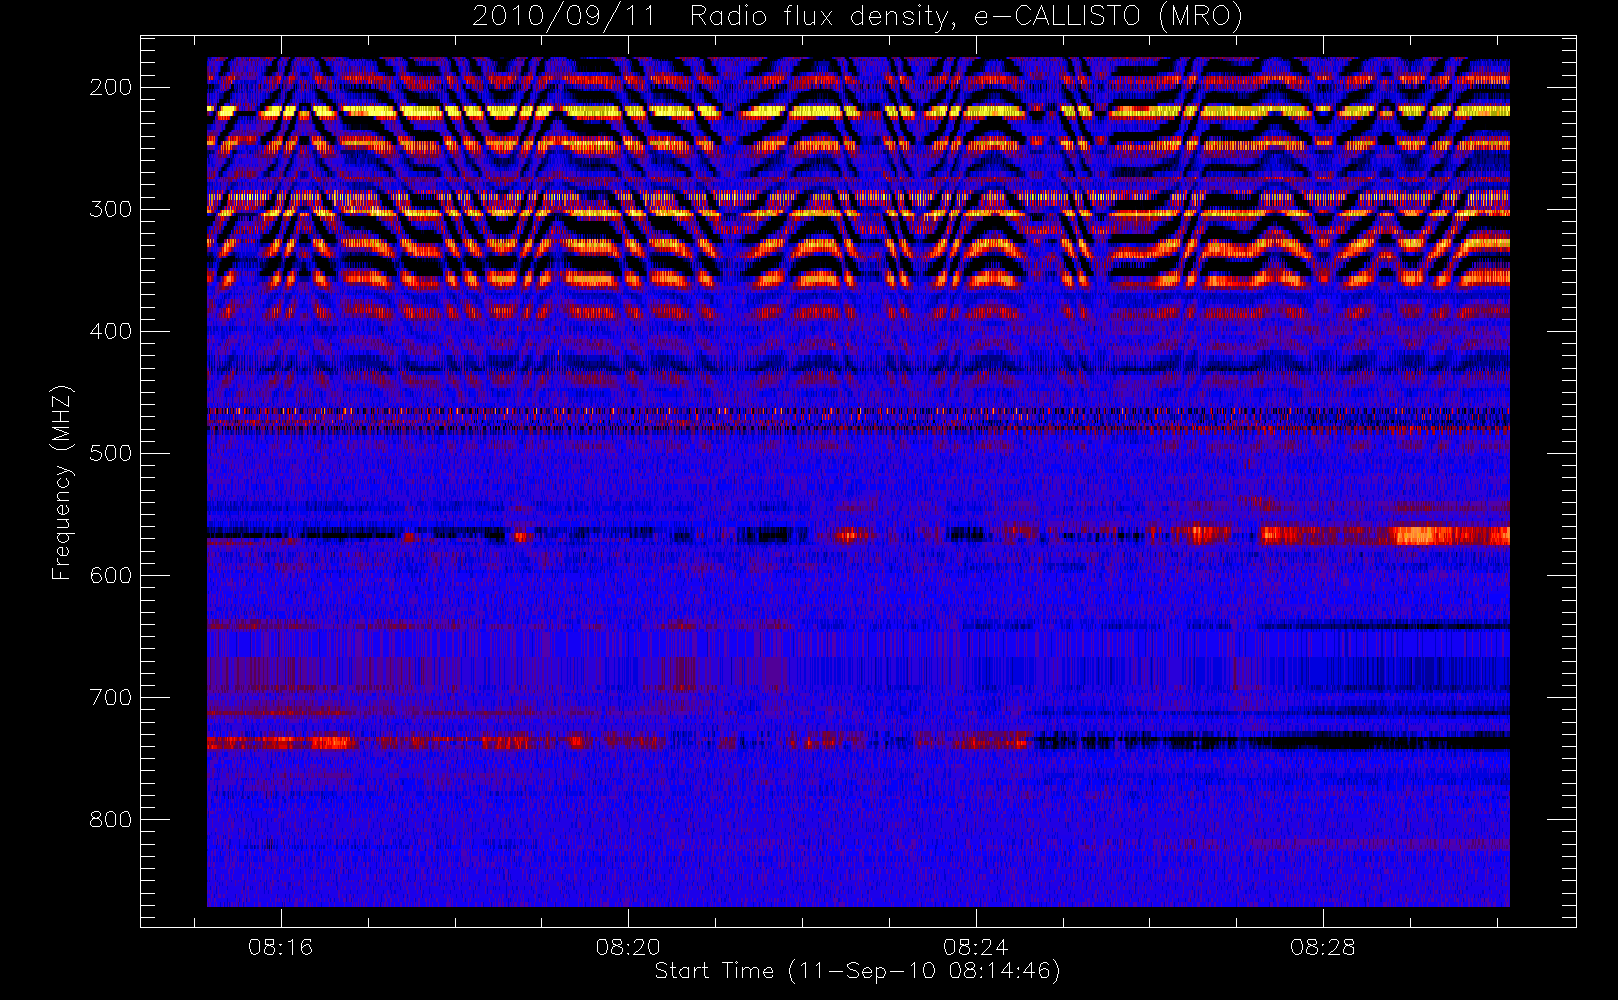Click the 300 frequency tick label

[x=111, y=209]
